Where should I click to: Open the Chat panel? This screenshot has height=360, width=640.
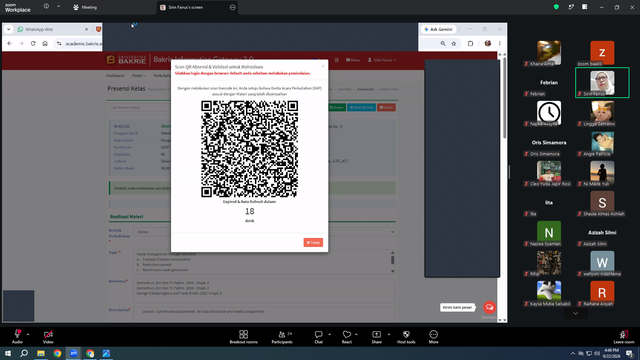point(318,337)
